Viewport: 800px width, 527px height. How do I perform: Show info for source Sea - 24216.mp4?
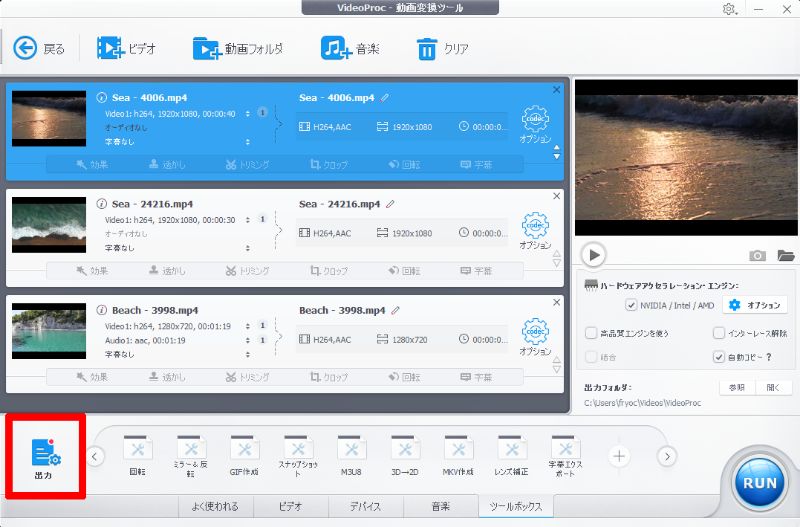tap(102, 204)
